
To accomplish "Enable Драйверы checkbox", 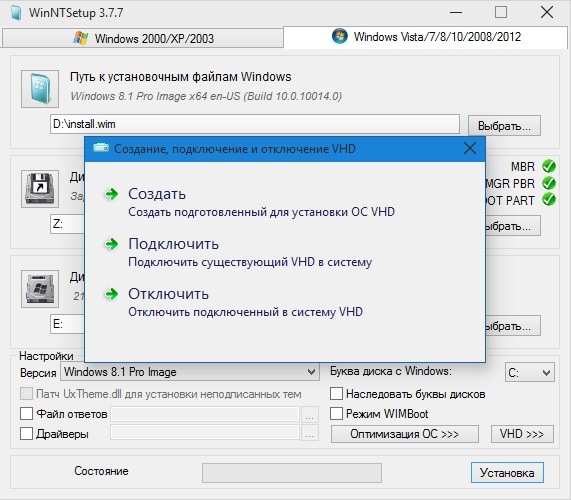I will tap(26, 434).
